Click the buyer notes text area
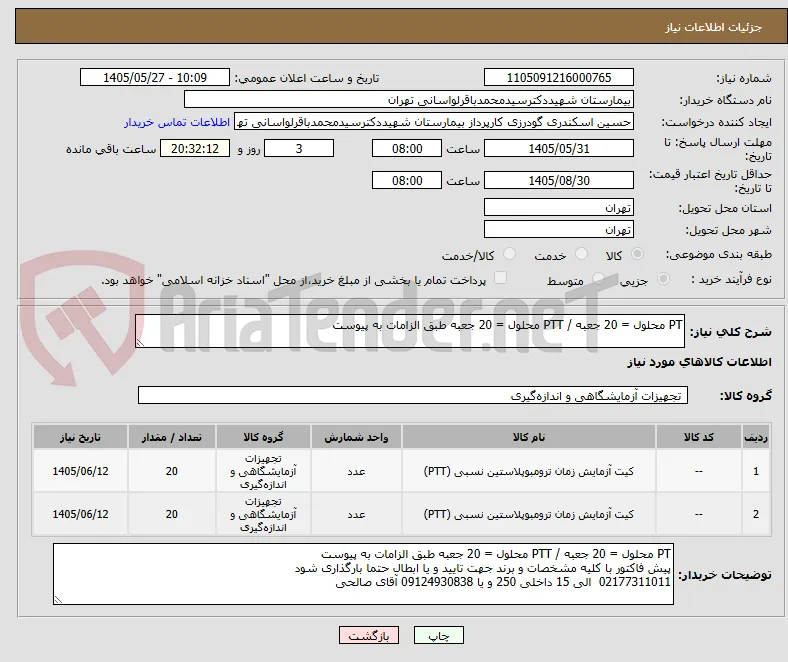The image size is (788, 662). pos(363,574)
